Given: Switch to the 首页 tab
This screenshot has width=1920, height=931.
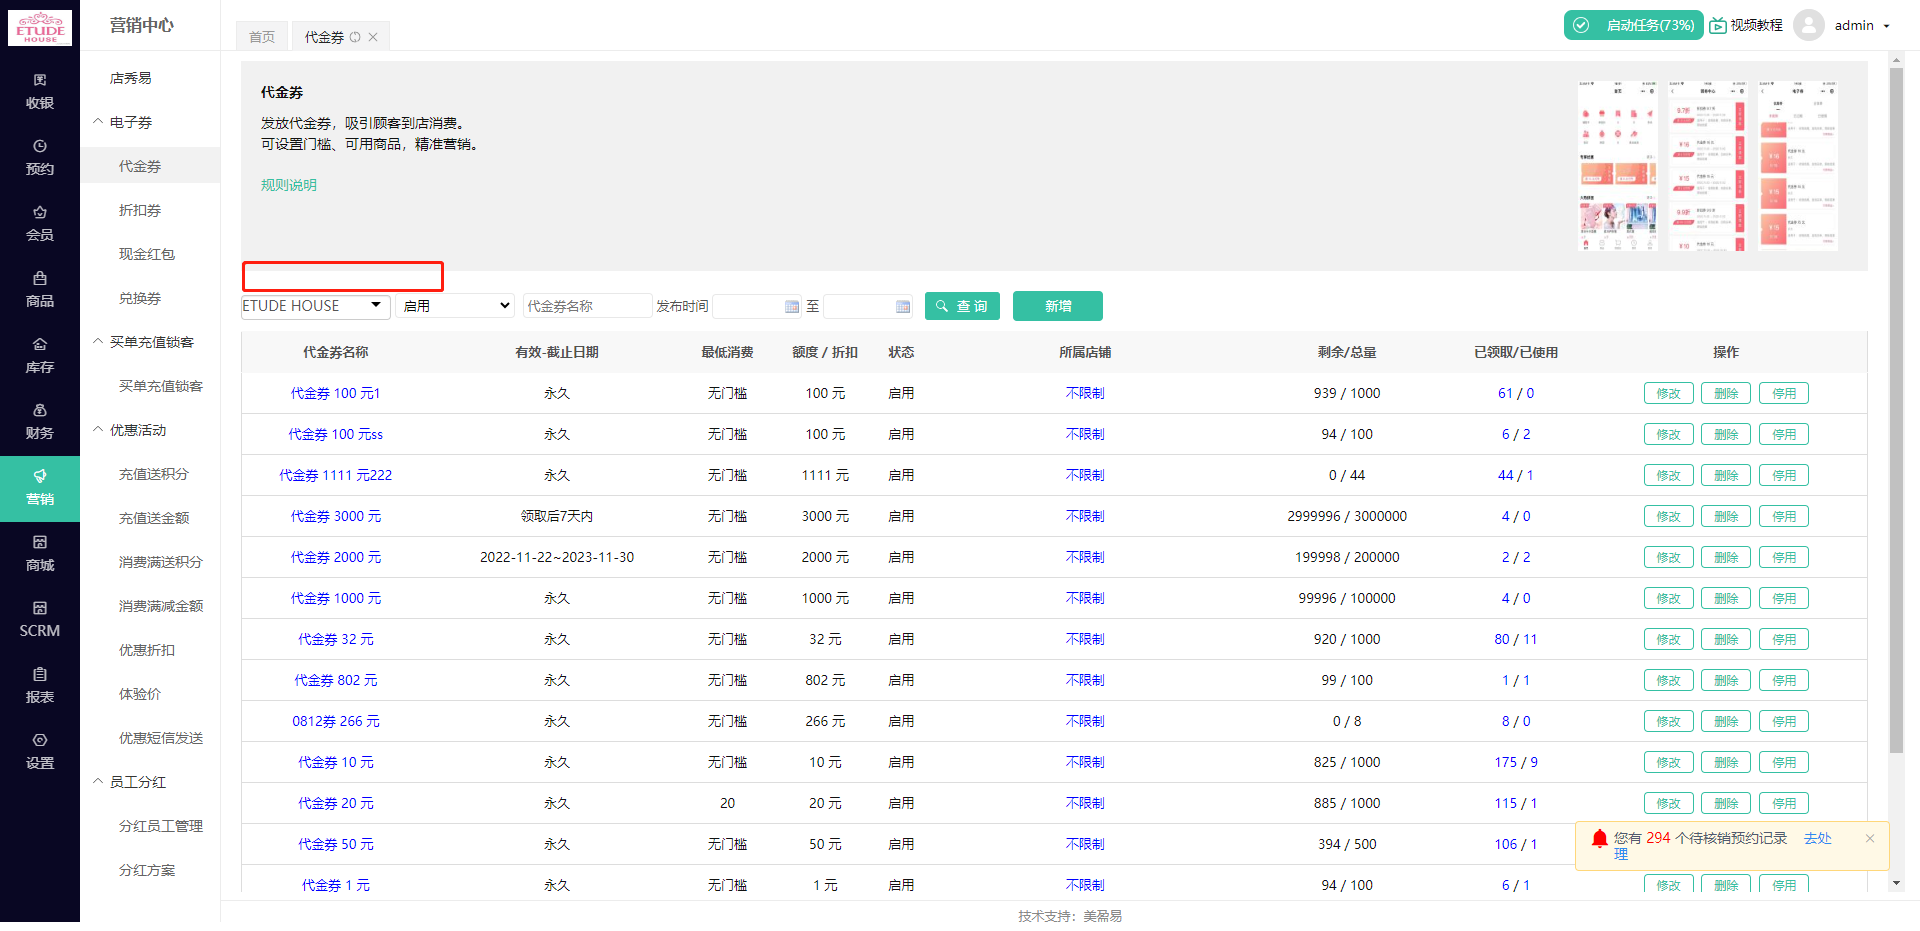Looking at the screenshot, I should click(261, 36).
